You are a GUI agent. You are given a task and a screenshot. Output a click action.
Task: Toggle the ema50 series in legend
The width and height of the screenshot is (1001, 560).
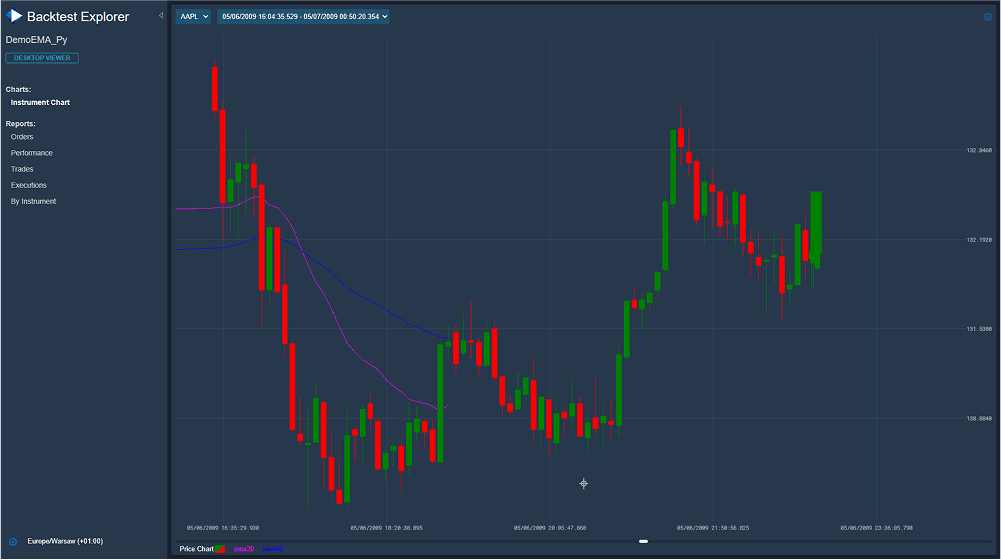pos(273,549)
